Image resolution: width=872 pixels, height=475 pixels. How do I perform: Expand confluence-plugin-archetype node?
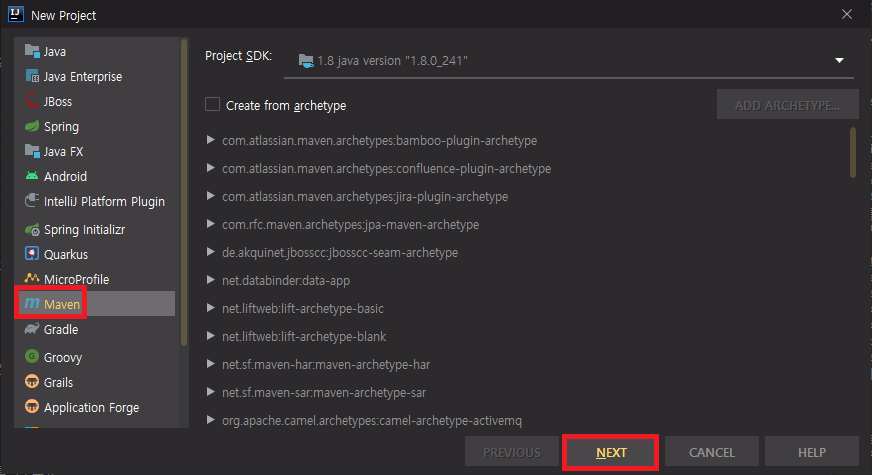coord(210,168)
